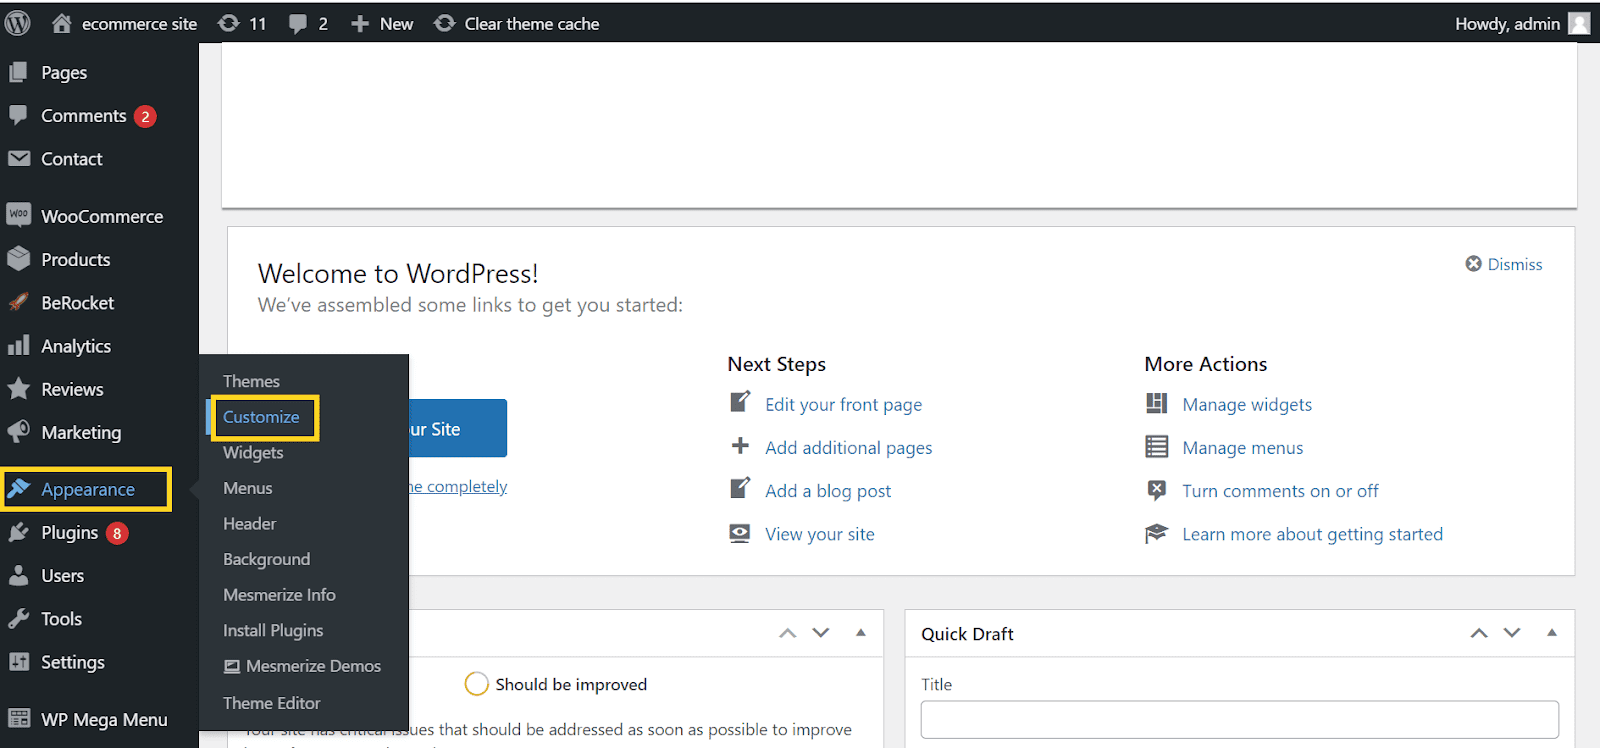Screen dimensions: 1600x748
Task: Open the comments bubble icon showing 2
Action: [308, 23]
